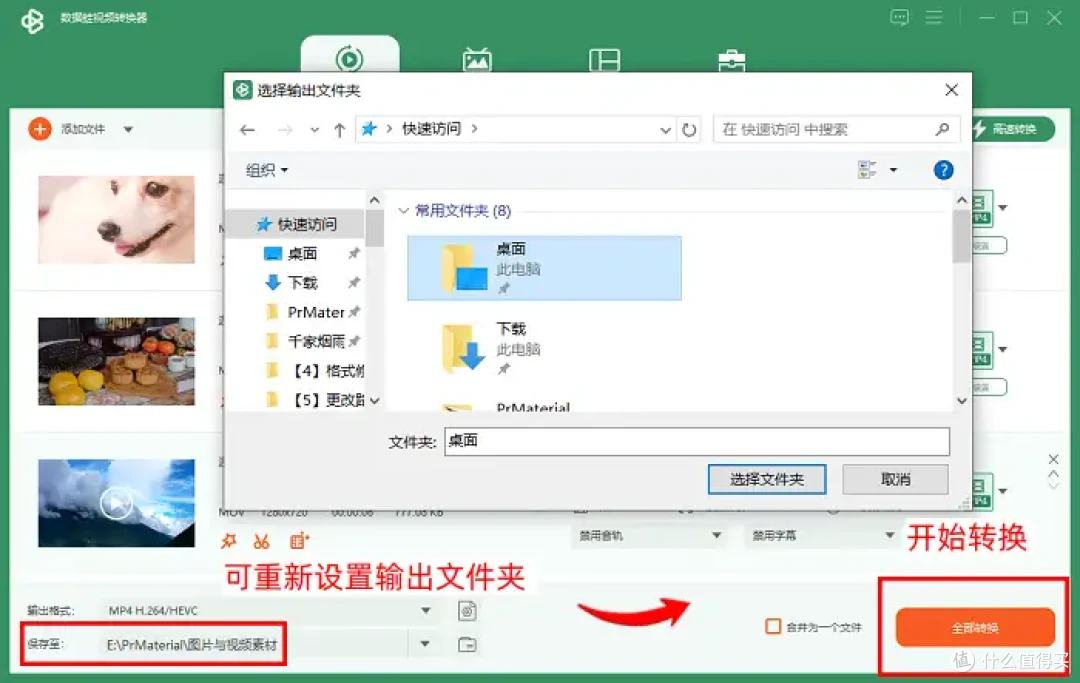The height and width of the screenshot is (683, 1080).
Task: Open dialog help question mark icon
Action: [943, 169]
